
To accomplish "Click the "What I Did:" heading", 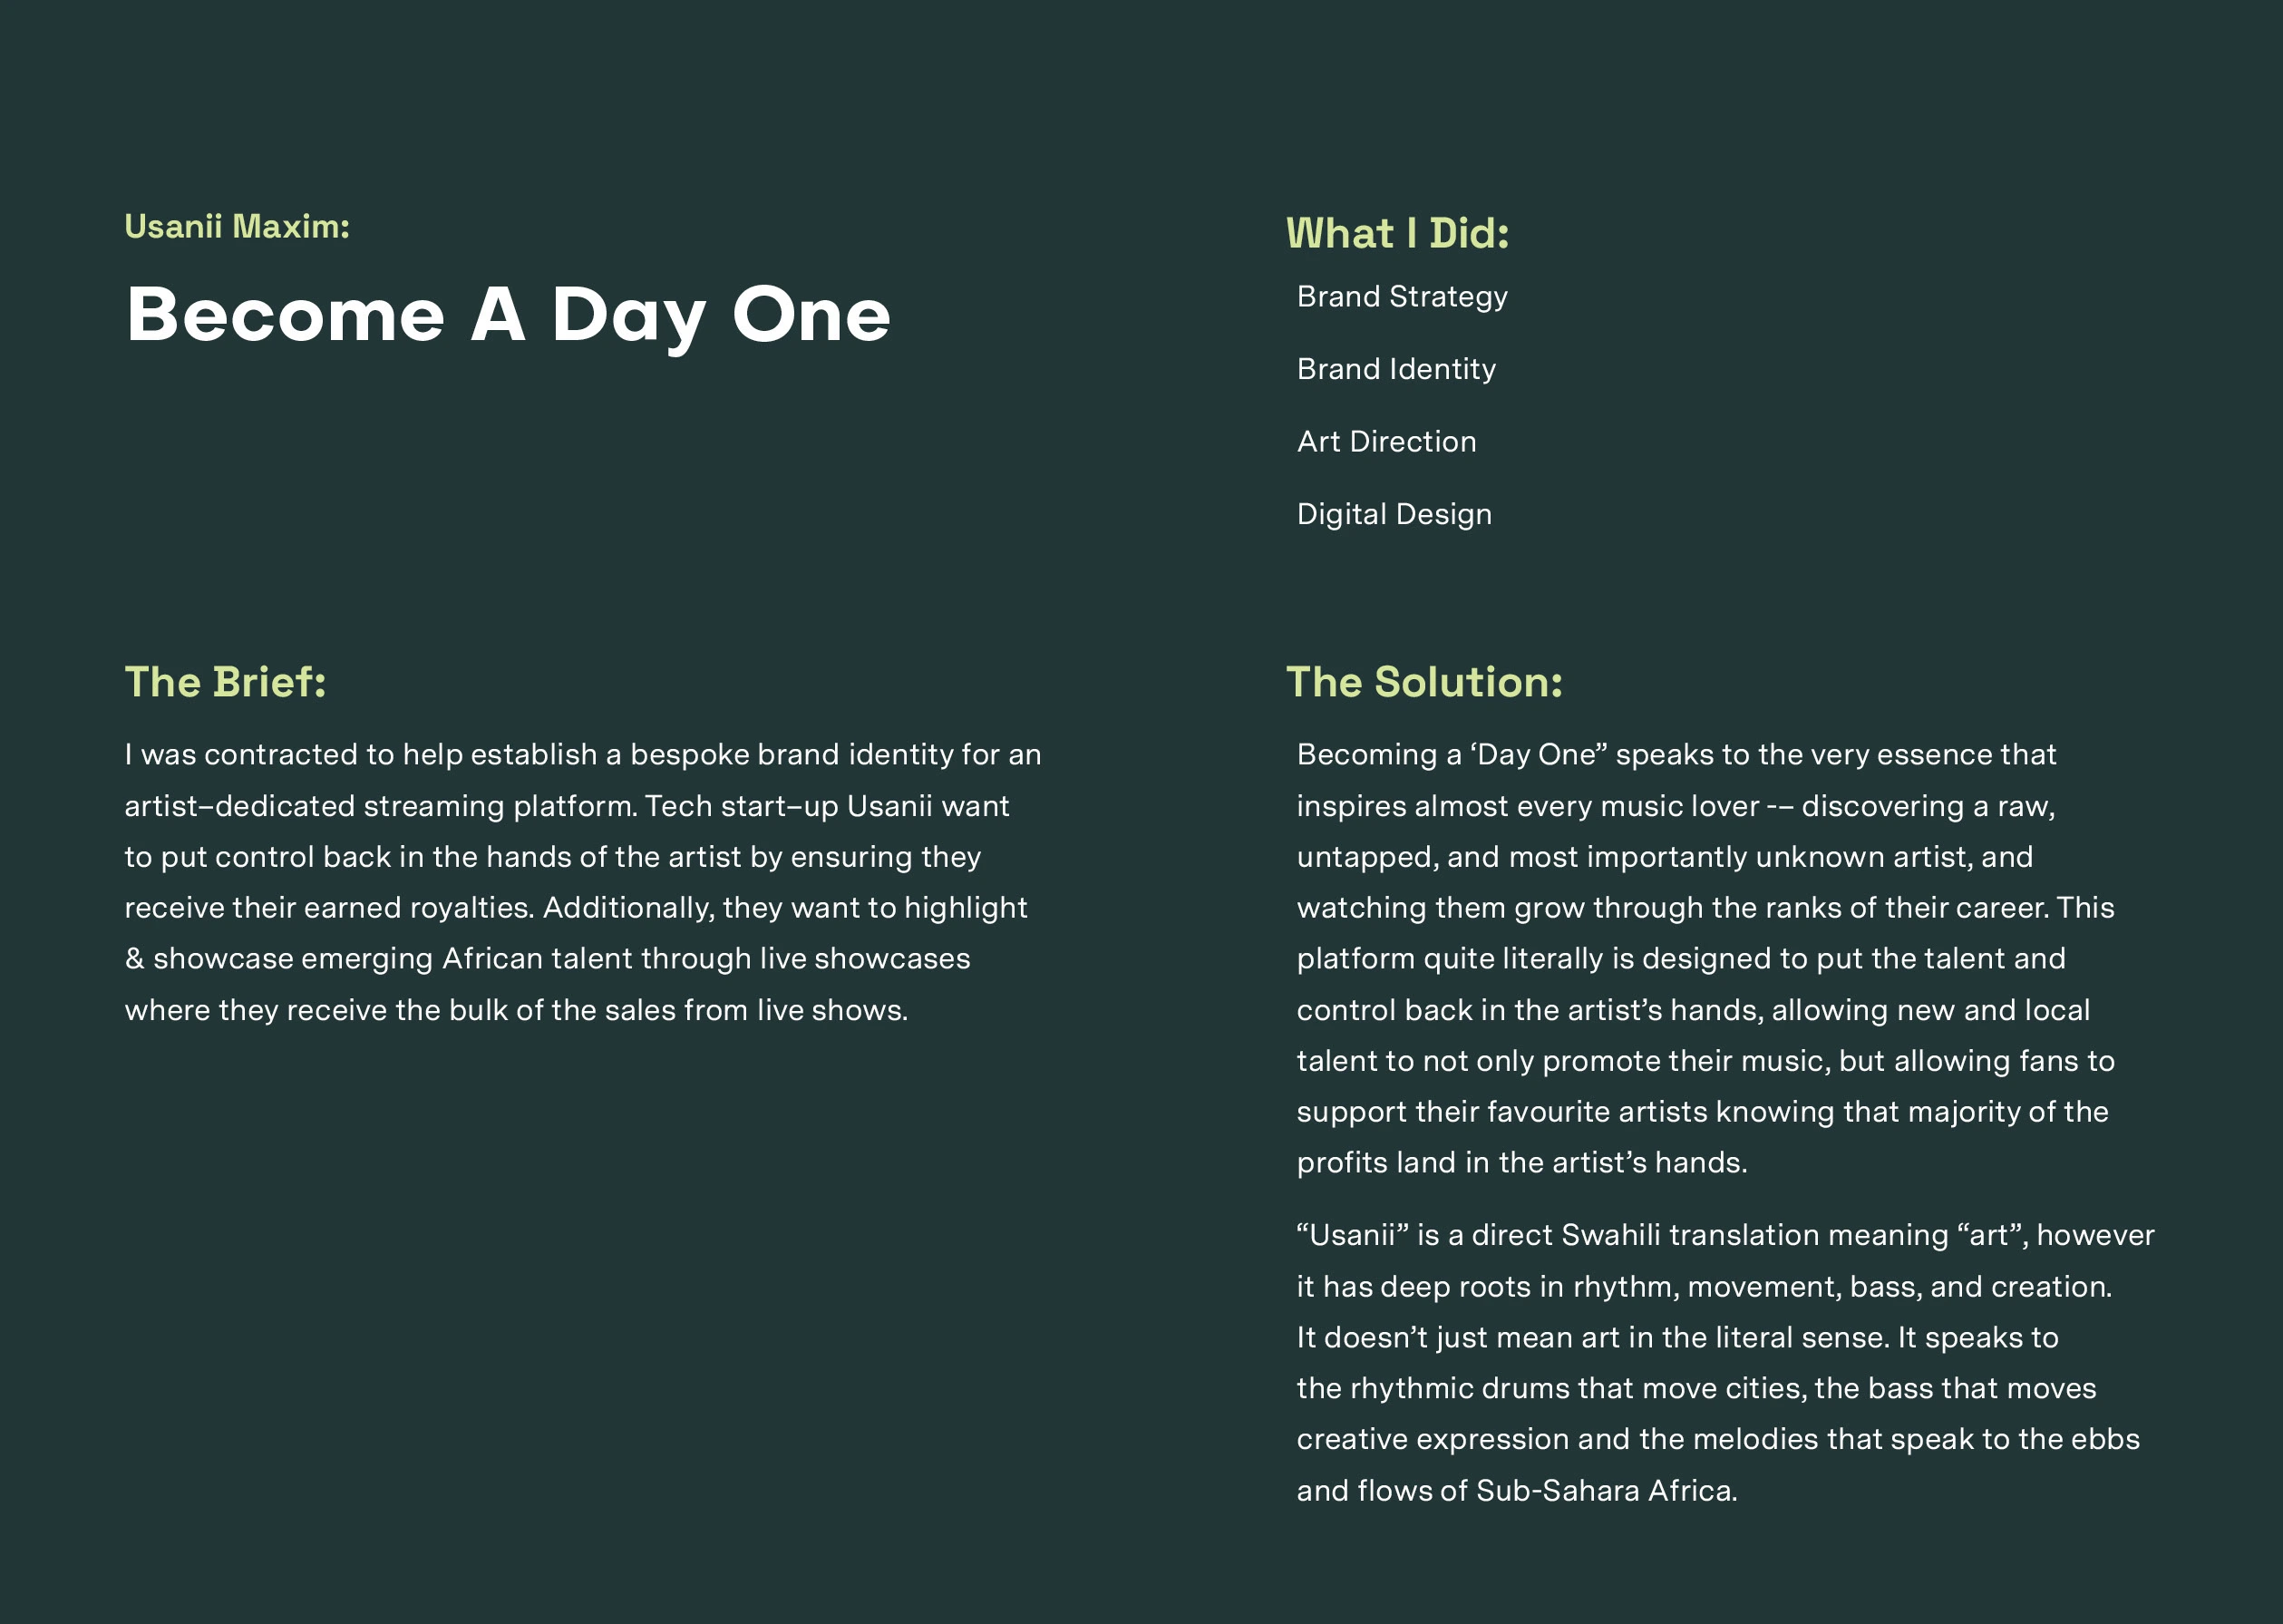I will (1397, 234).
